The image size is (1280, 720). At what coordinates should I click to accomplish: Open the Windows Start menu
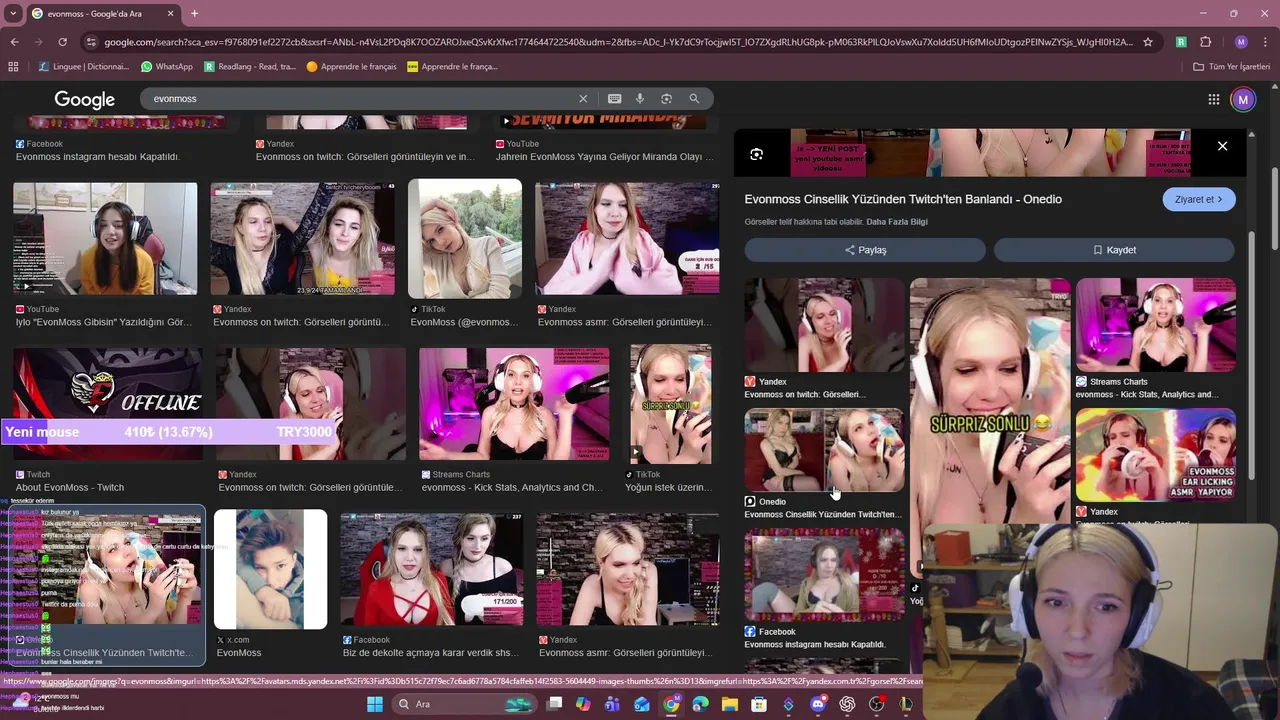pyautogui.click(x=375, y=704)
